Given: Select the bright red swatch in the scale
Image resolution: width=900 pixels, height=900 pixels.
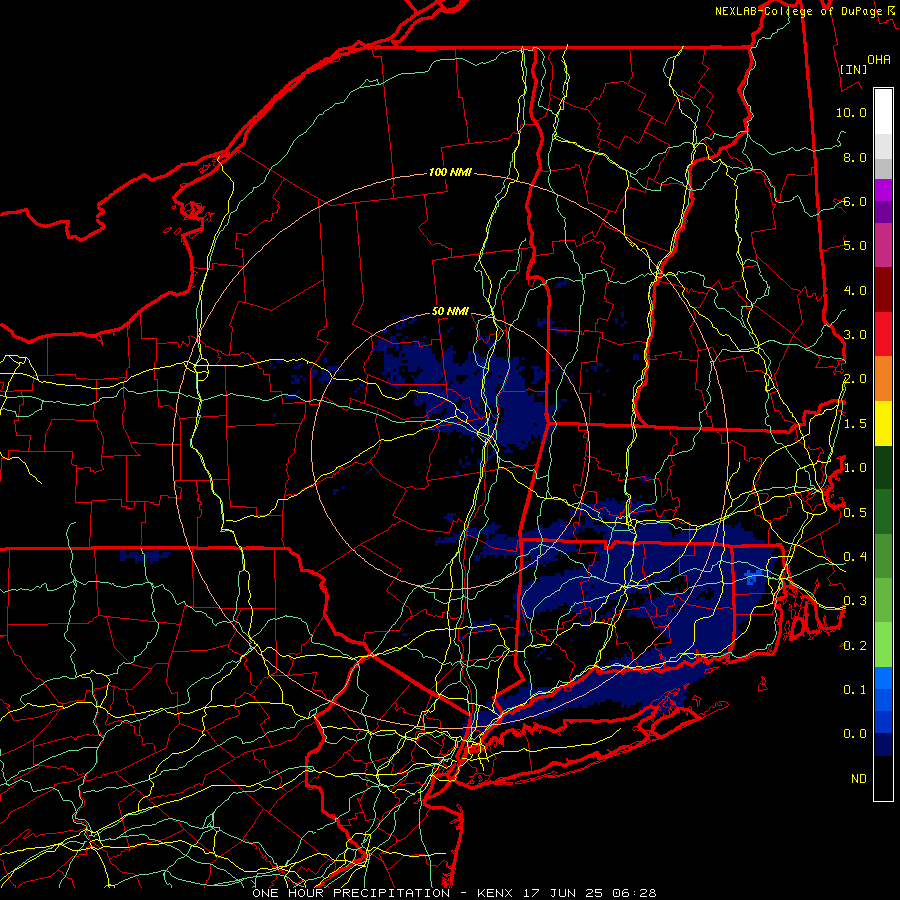Looking at the screenshot, I should (883, 334).
